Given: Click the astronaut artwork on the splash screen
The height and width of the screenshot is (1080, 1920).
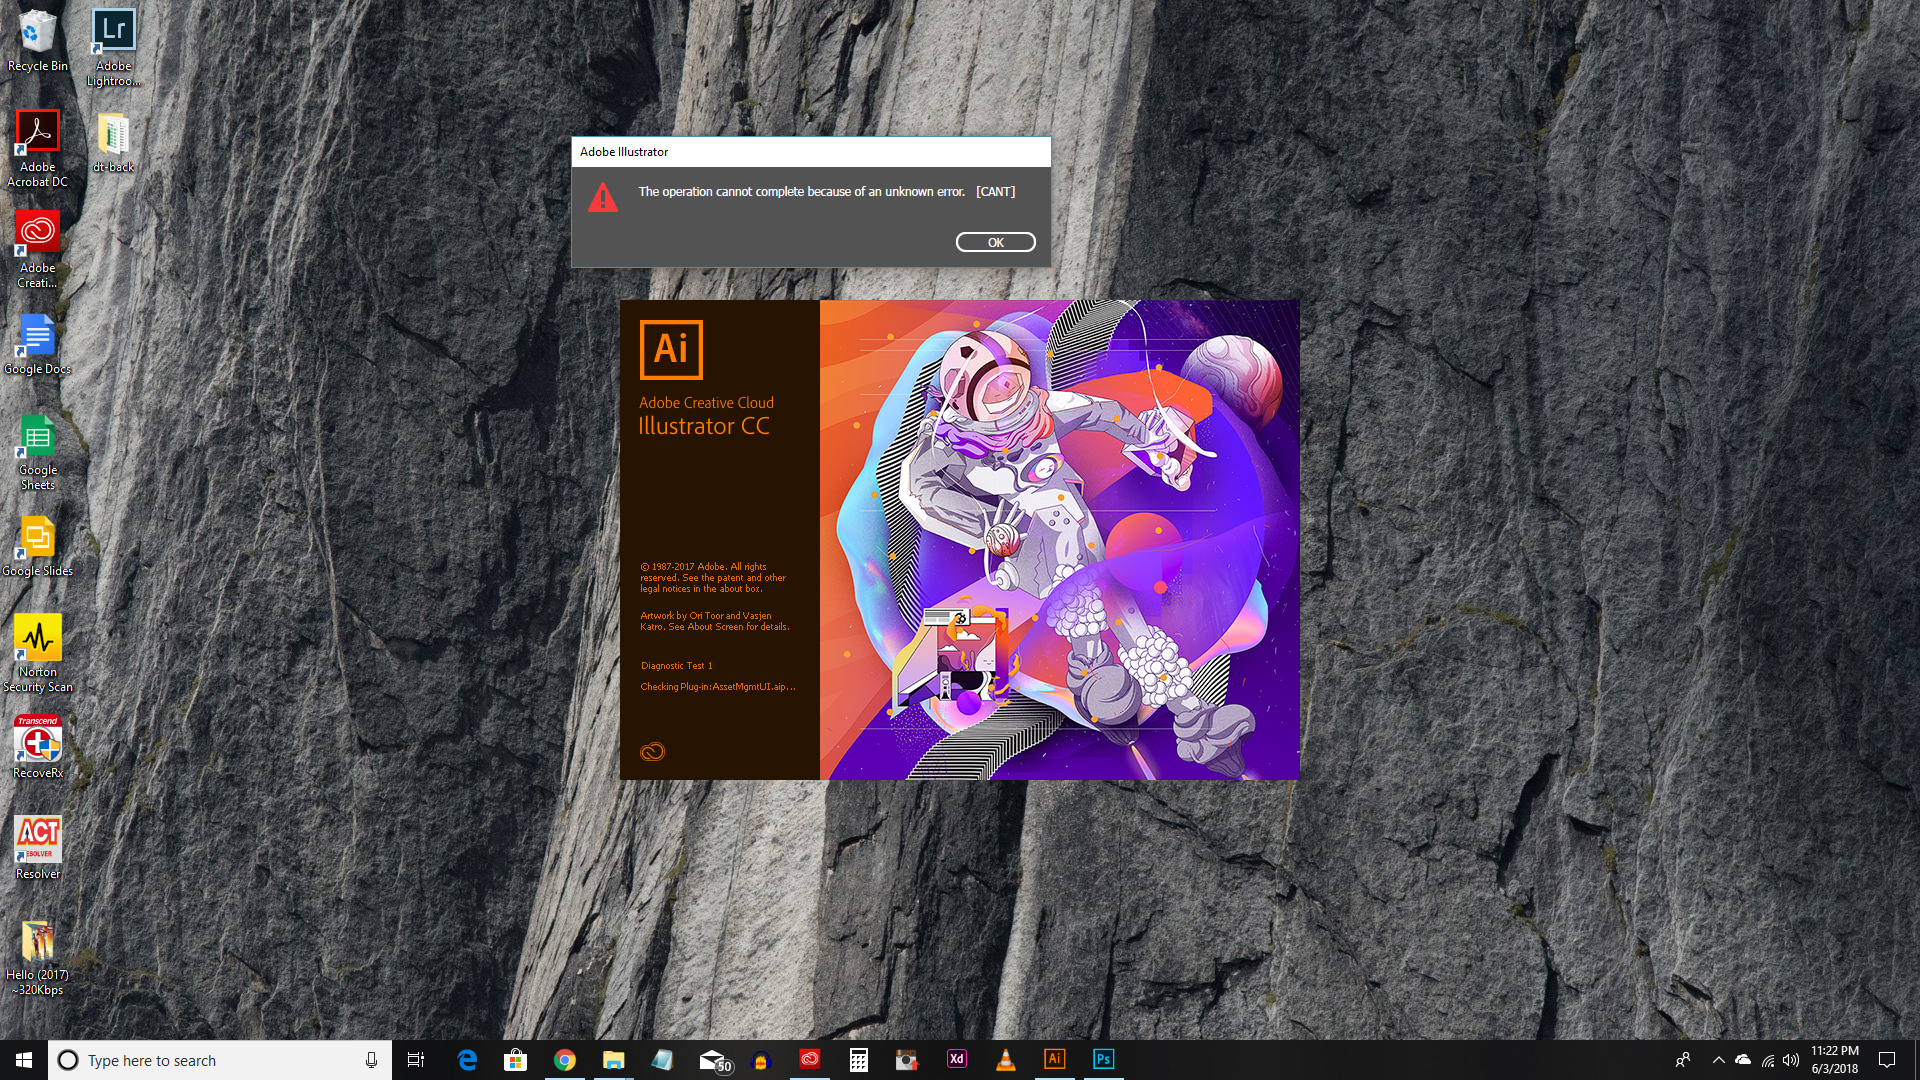Looking at the screenshot, I should coord(1060,540).
